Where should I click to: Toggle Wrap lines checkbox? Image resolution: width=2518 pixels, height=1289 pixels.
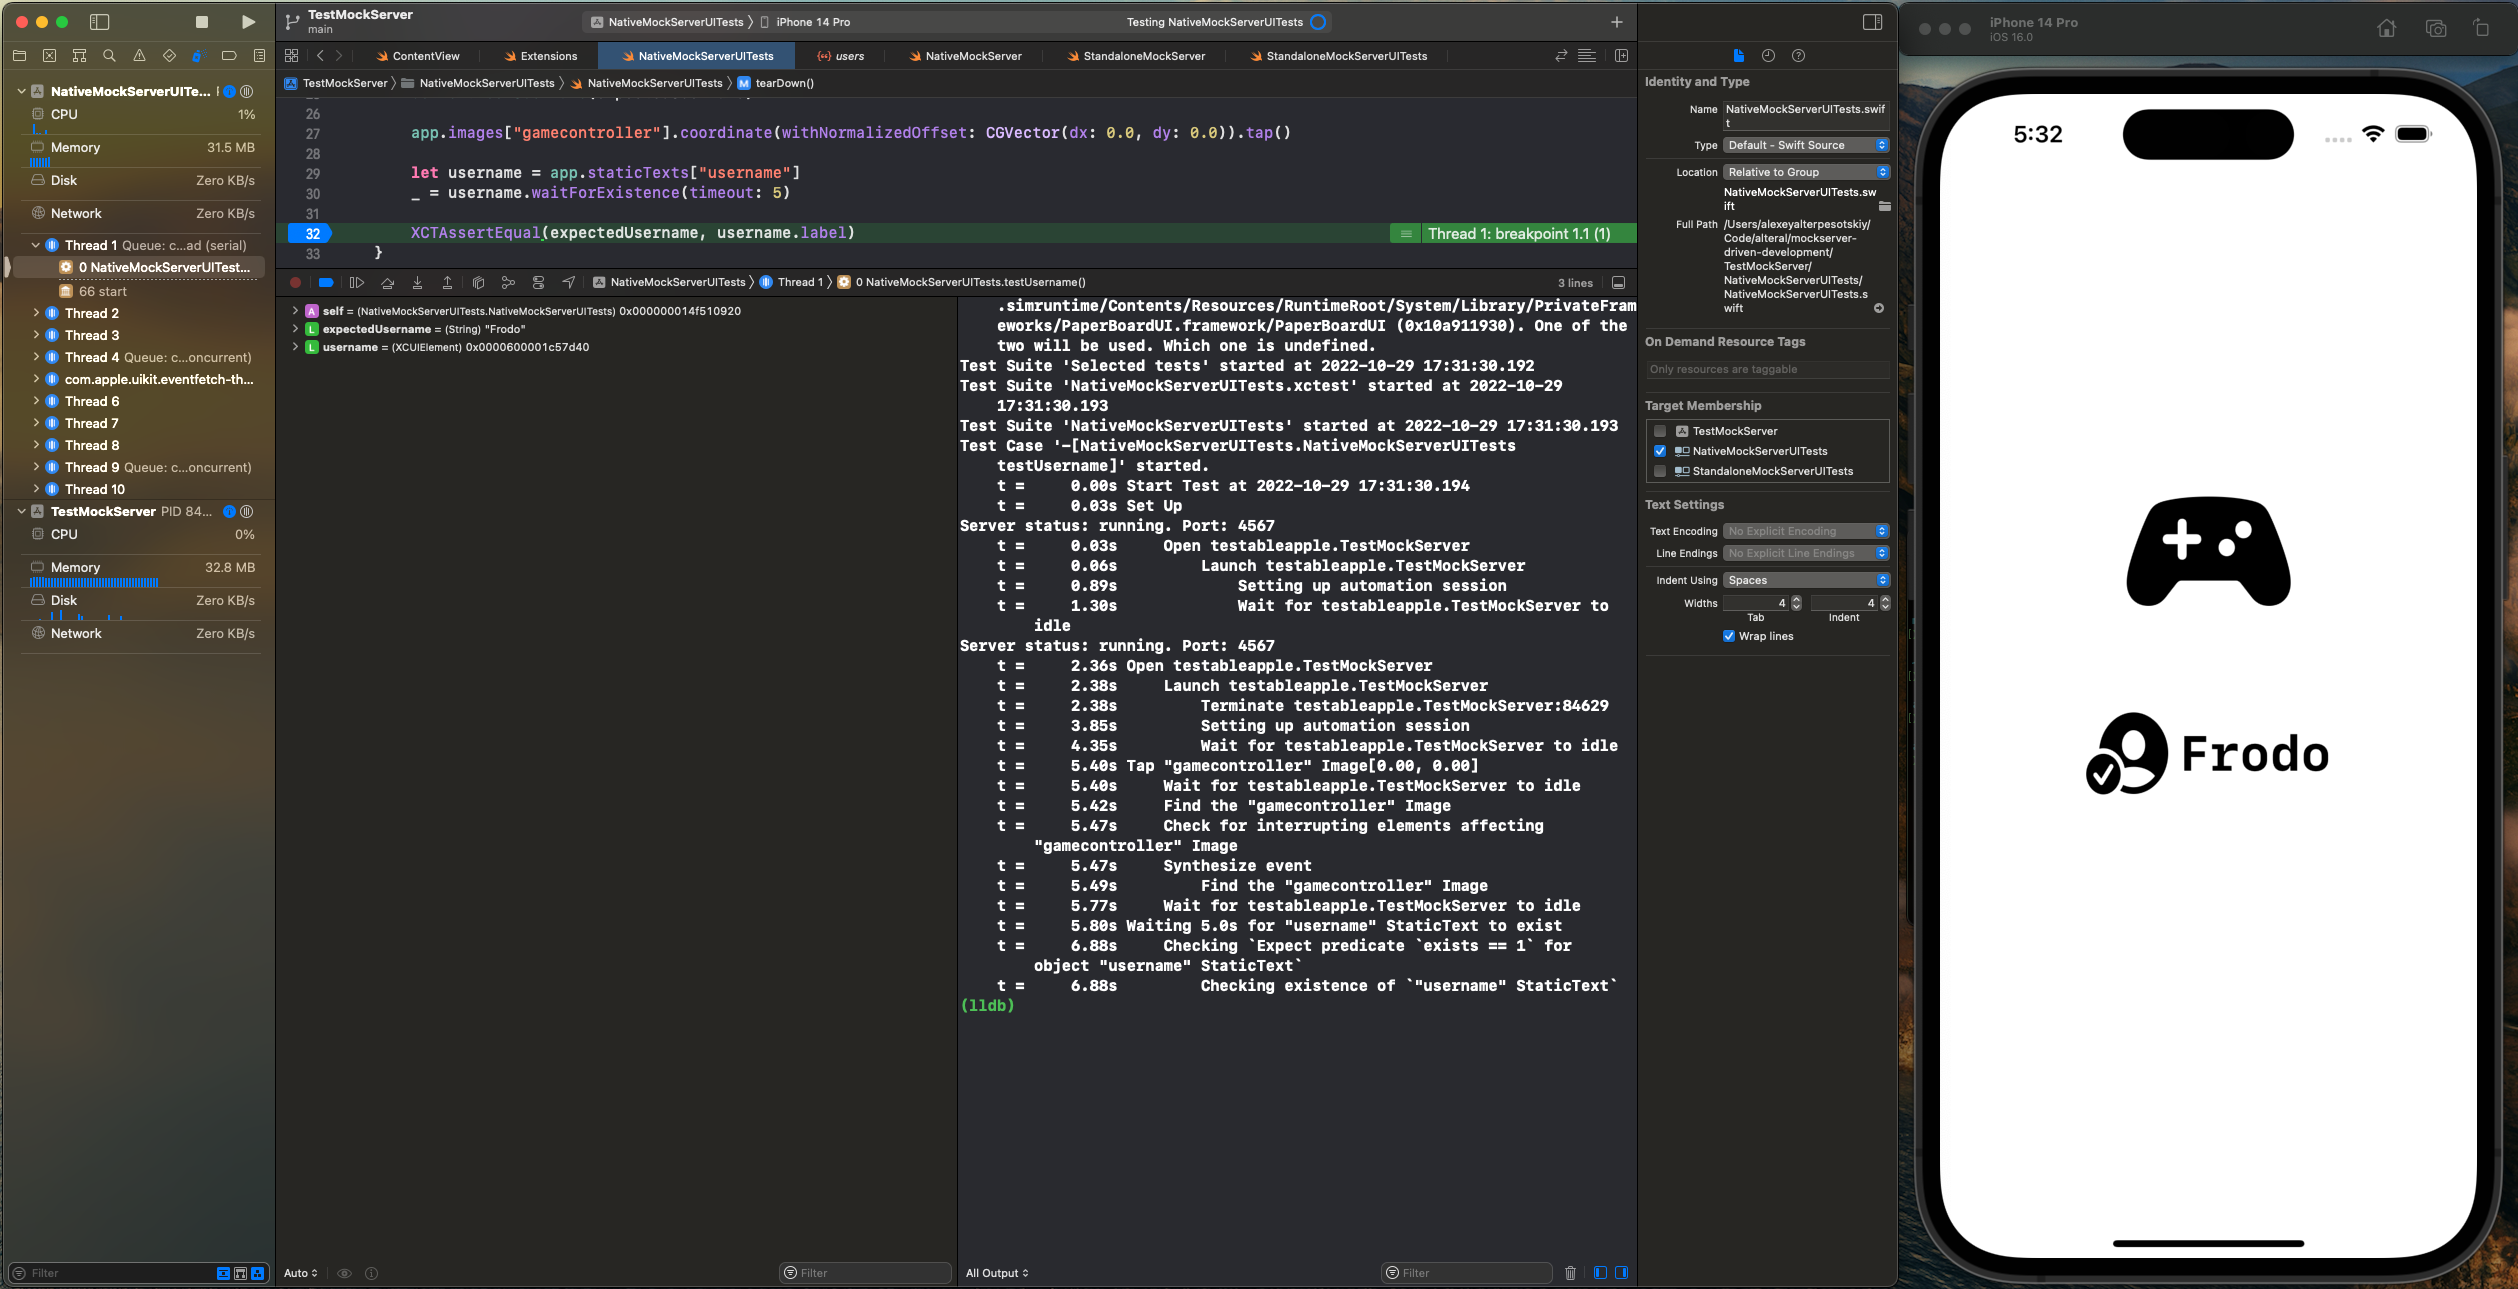pos(1729,636)
